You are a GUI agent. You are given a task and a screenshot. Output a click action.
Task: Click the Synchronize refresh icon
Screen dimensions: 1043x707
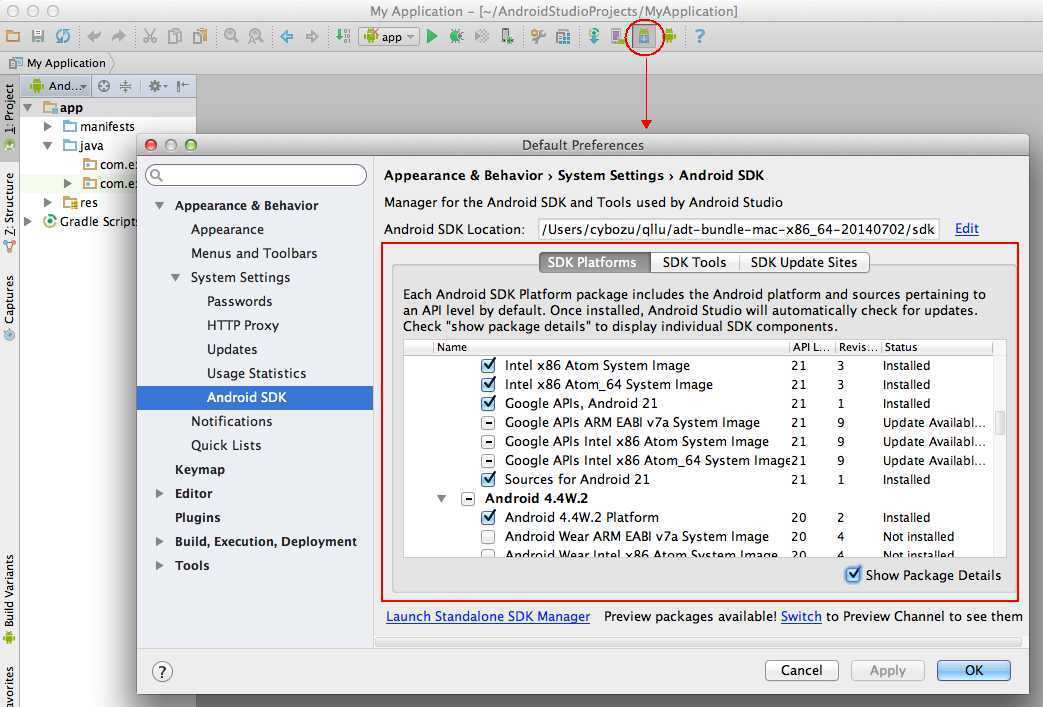63,37
